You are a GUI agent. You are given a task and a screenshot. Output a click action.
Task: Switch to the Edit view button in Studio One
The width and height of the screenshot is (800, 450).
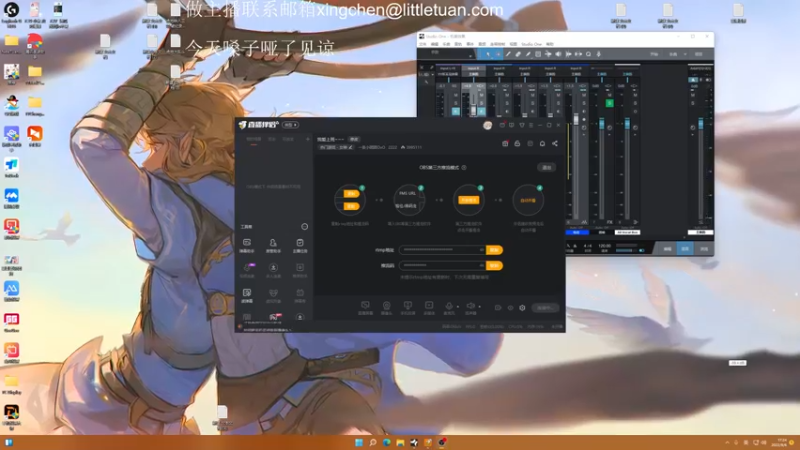(667, 248)
